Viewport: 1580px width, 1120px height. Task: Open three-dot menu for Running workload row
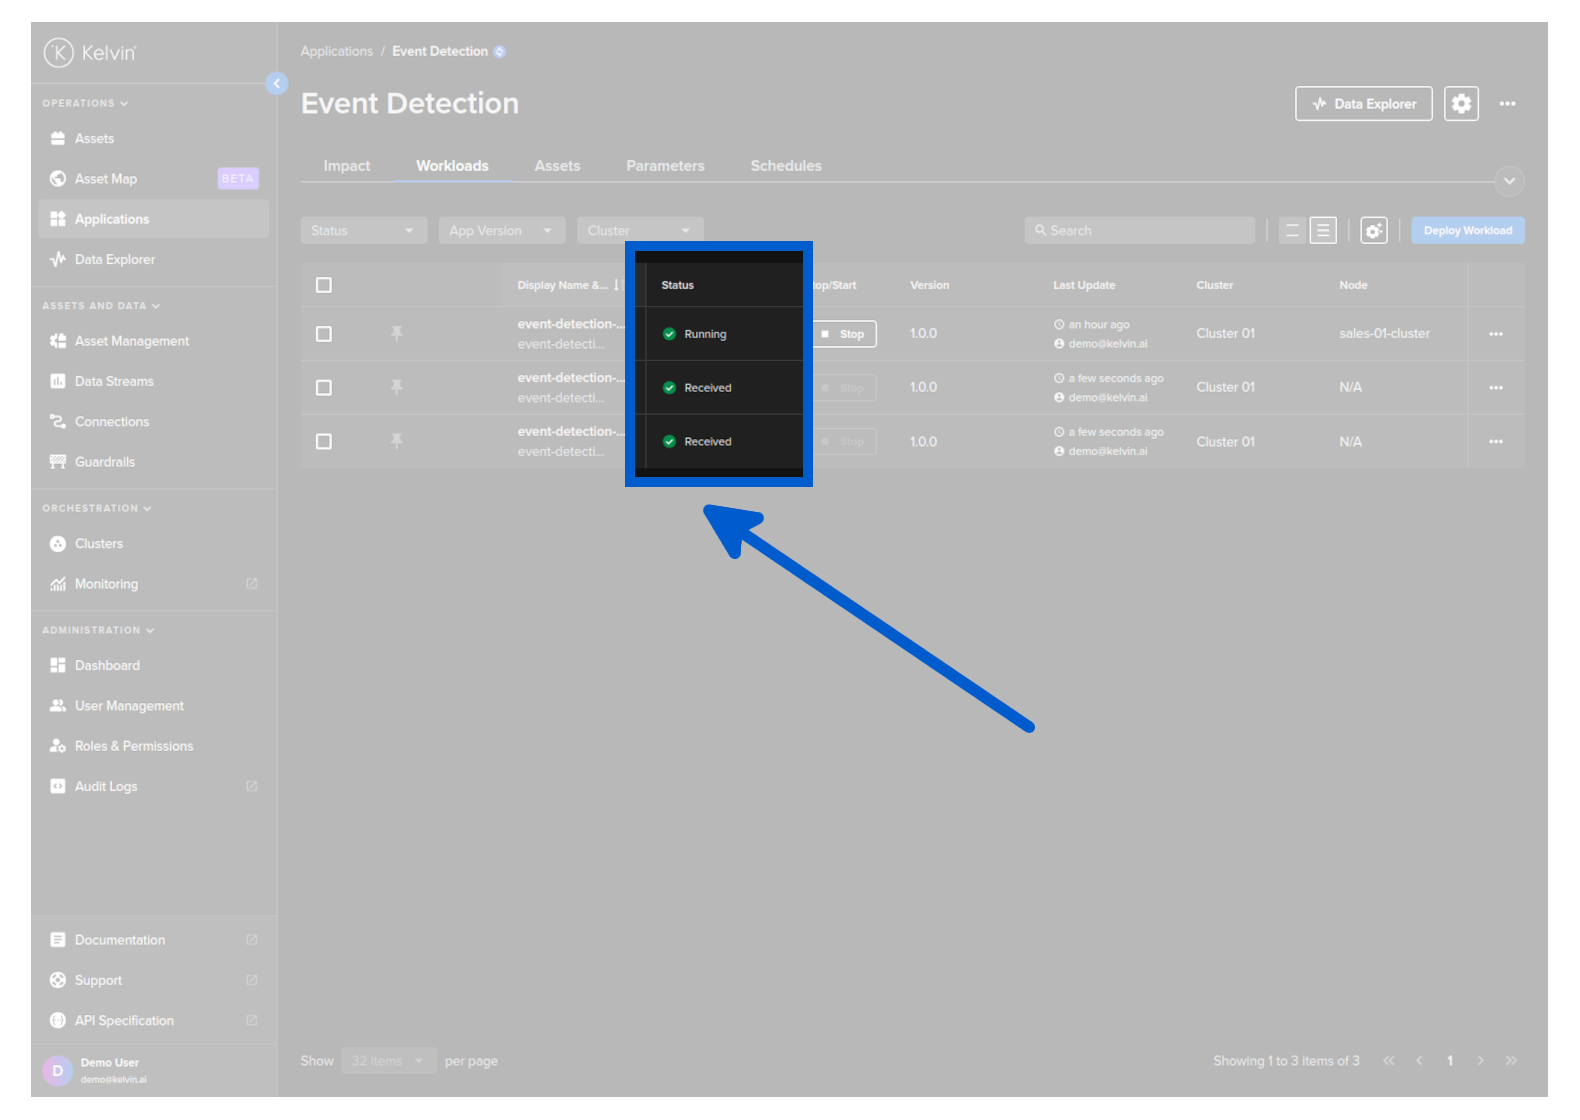pyautogui.click(x=1495, y=334)
